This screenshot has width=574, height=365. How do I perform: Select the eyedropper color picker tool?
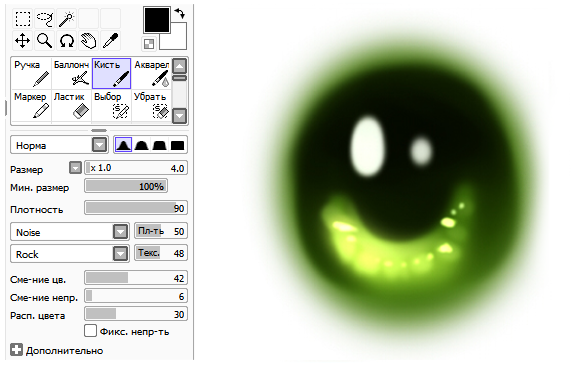coord(111,41)
